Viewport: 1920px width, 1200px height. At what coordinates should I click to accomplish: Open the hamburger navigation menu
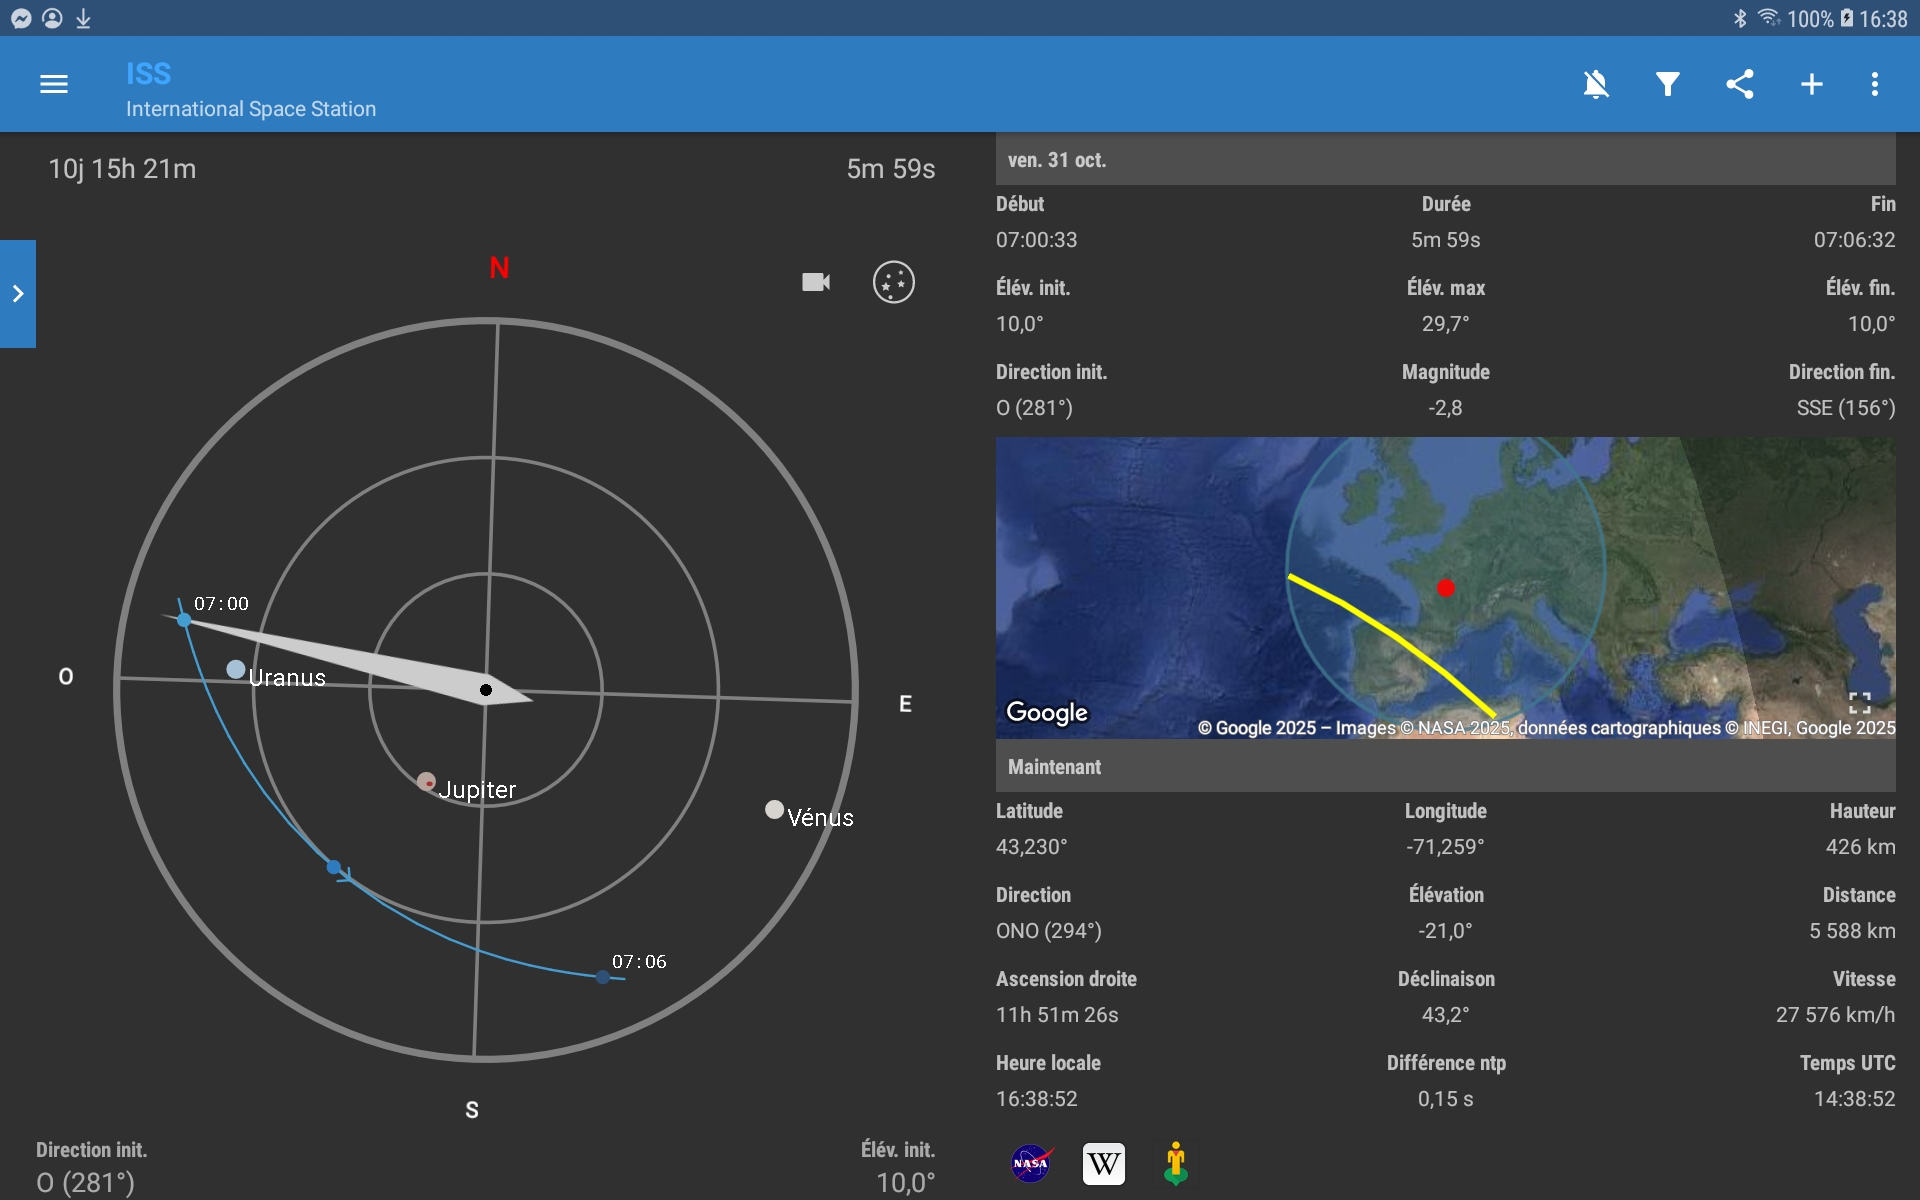click(x=54, y=84)
